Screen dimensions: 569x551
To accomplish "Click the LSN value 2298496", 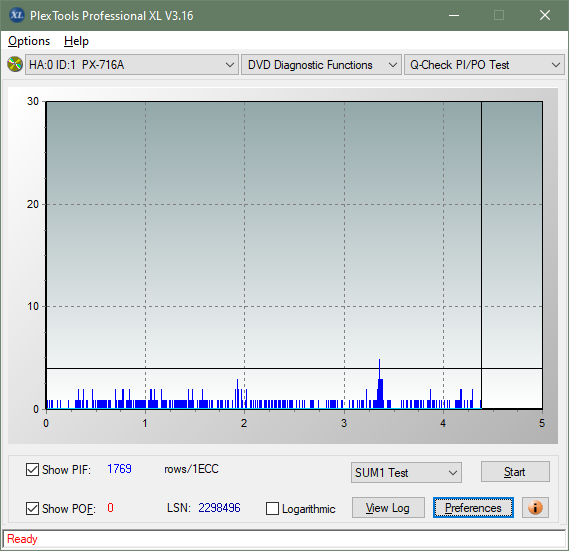I will tap(219, 508).
